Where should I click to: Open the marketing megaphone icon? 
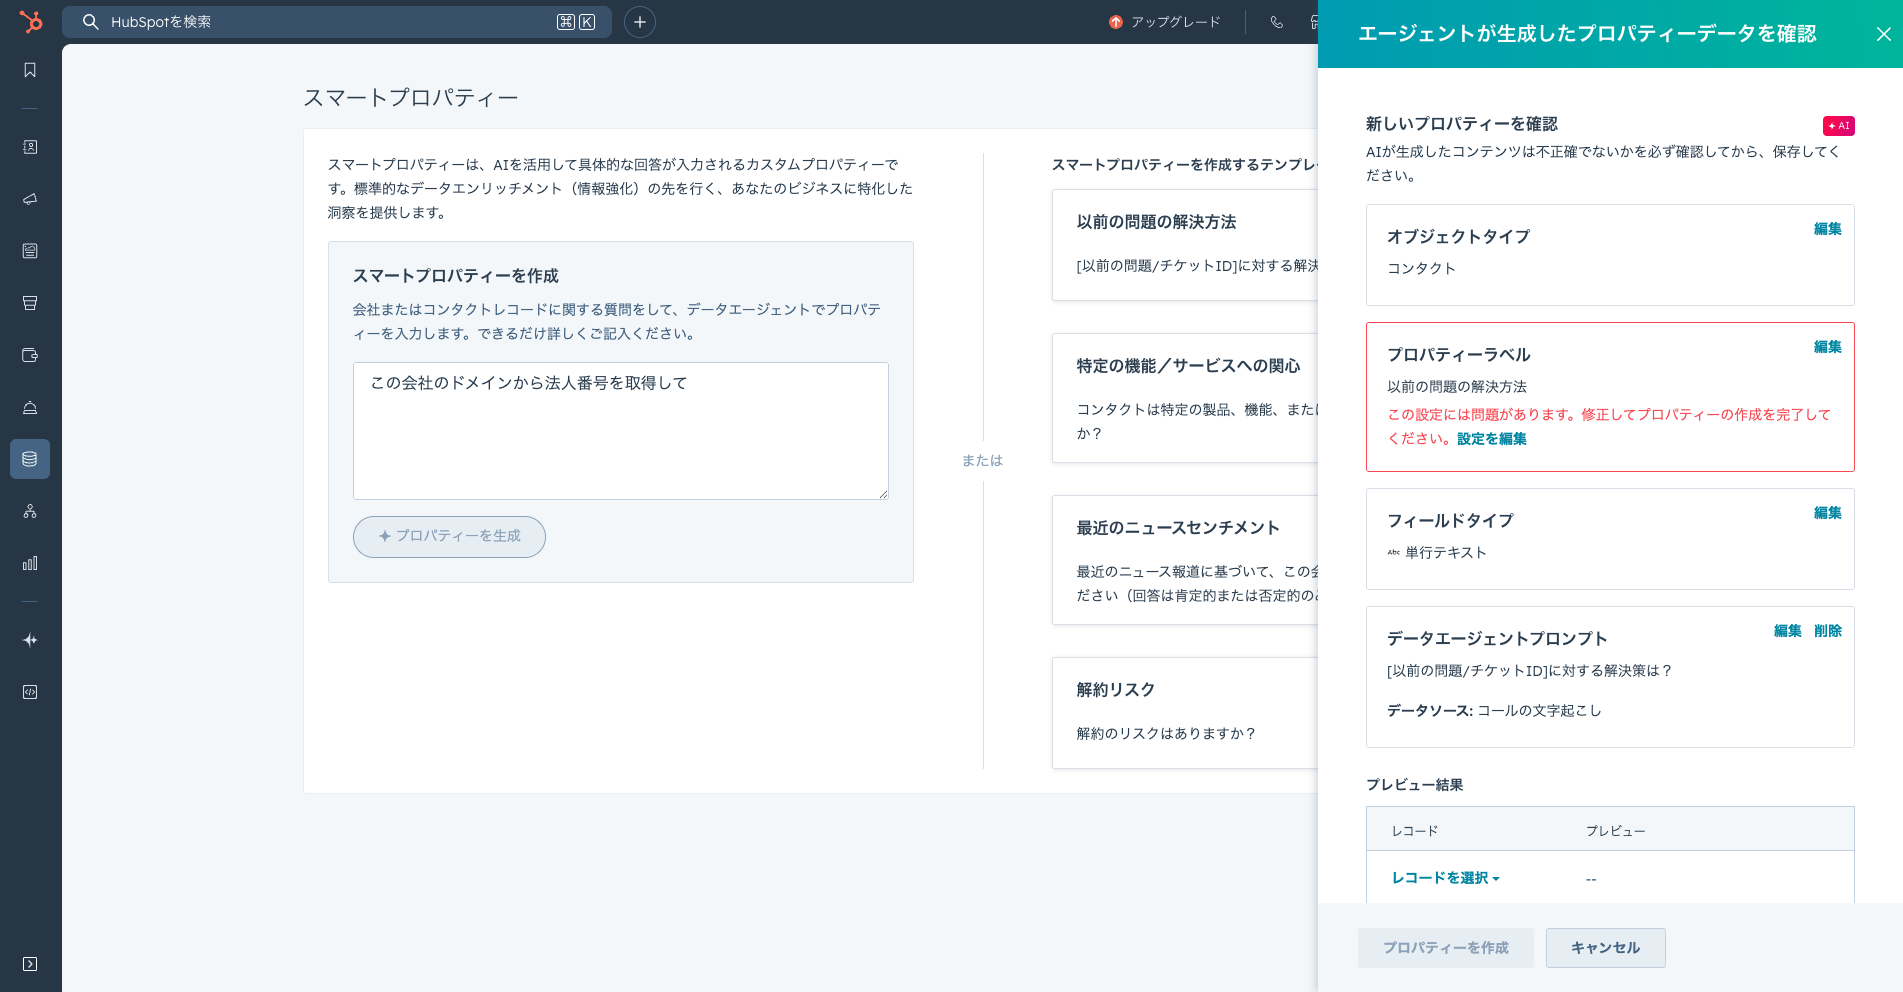tap(30, 199)
